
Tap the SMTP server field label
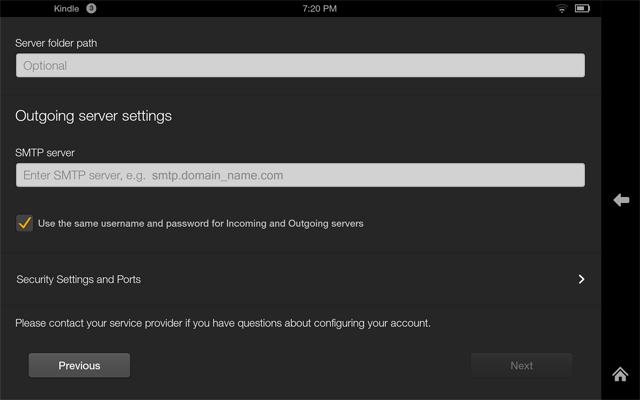(46, 152)
